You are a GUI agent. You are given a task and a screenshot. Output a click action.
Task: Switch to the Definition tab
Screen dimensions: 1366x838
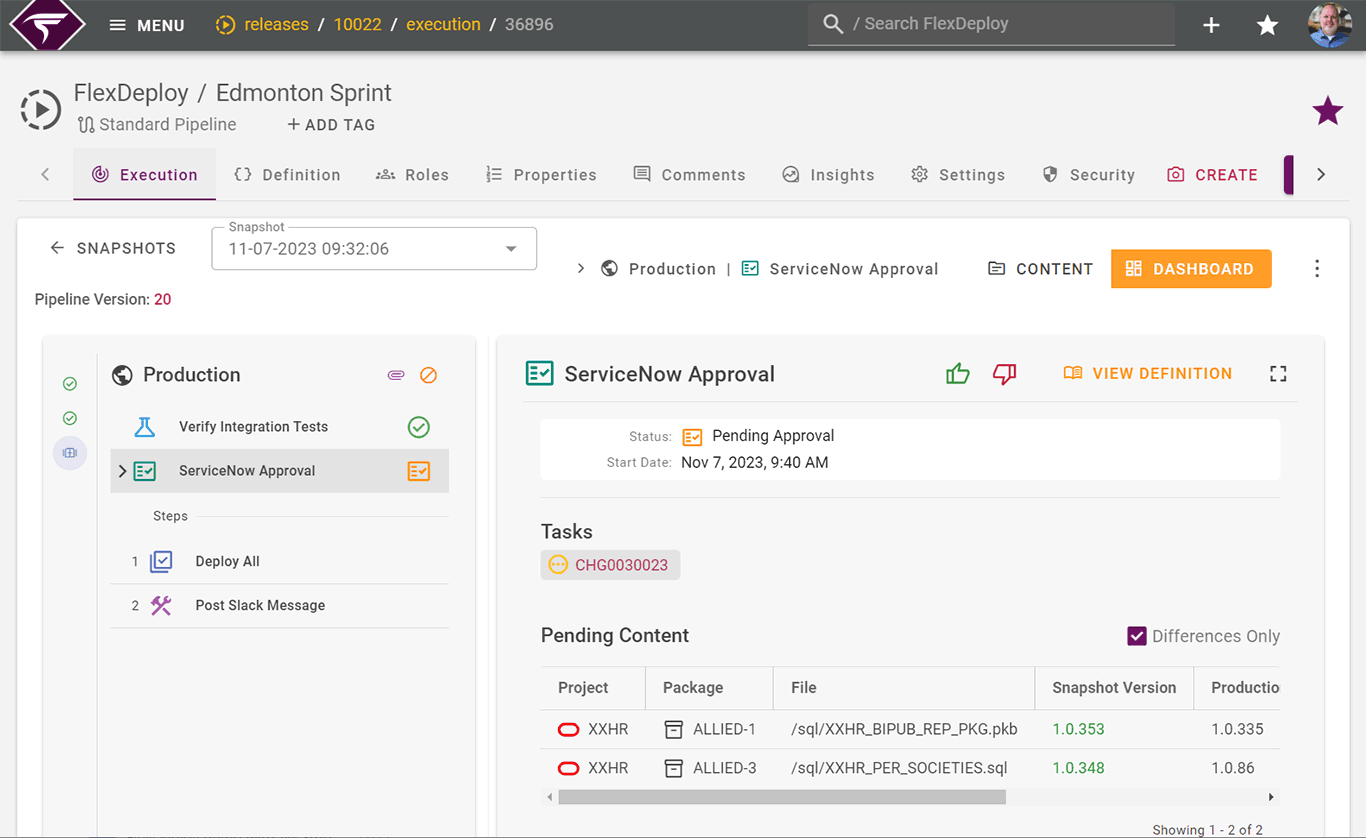coord(287,174)
